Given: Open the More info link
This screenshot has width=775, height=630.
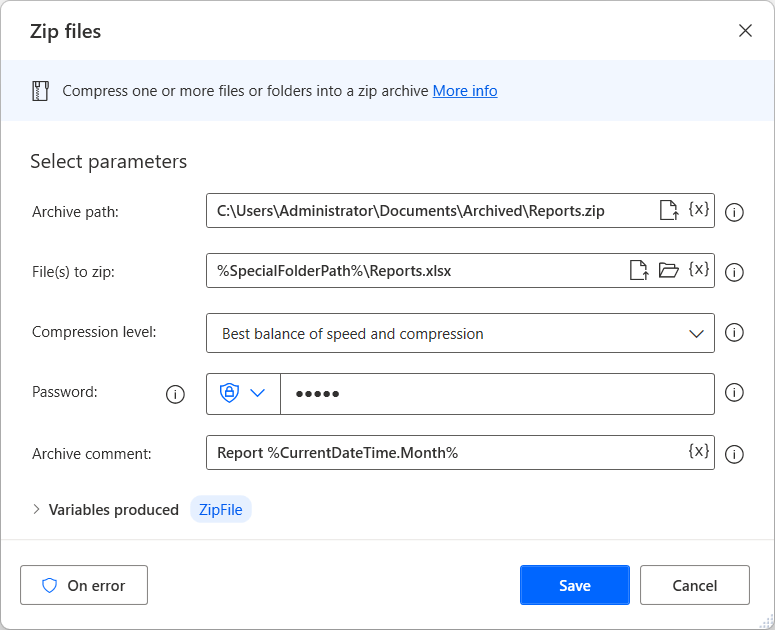Looking at the screenshot, I should 465,91.
